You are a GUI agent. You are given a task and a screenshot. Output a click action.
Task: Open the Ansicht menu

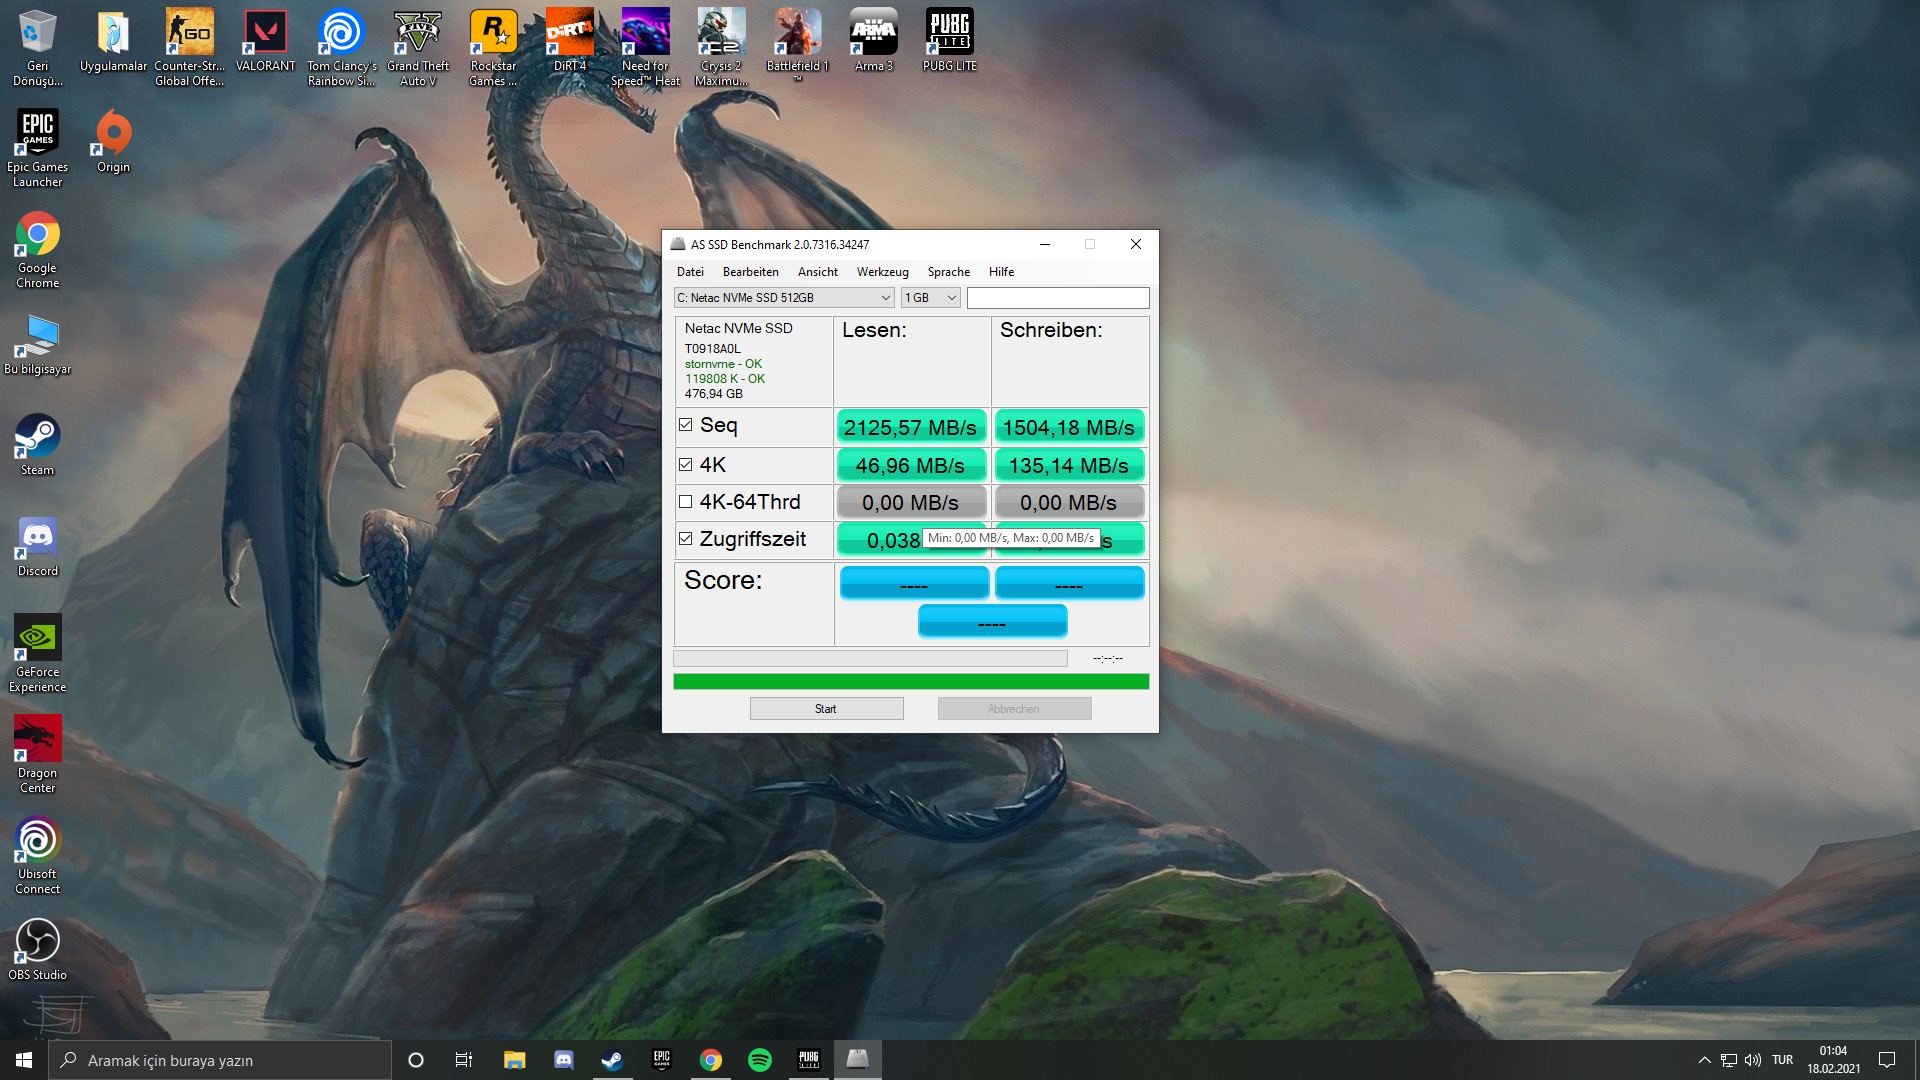[x=817, y=272]
